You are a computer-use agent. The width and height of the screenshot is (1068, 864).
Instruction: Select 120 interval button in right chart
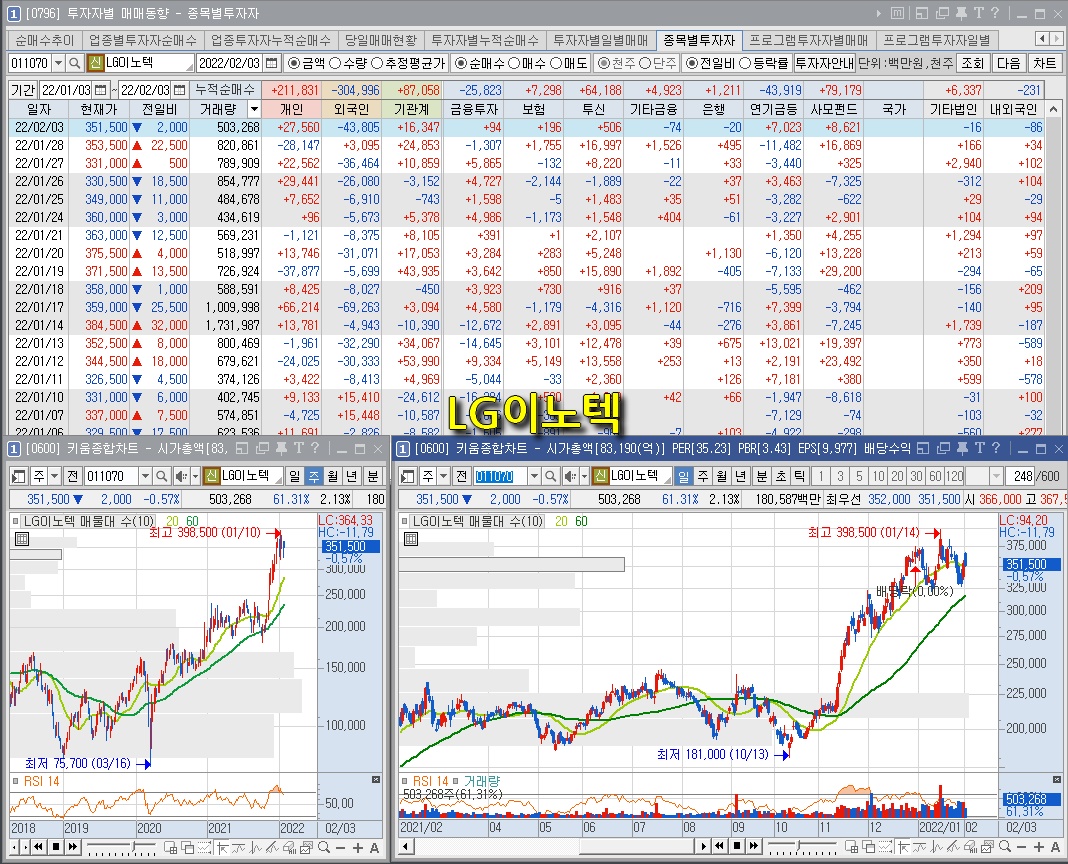pyautogui.click(x=955, y=476)
